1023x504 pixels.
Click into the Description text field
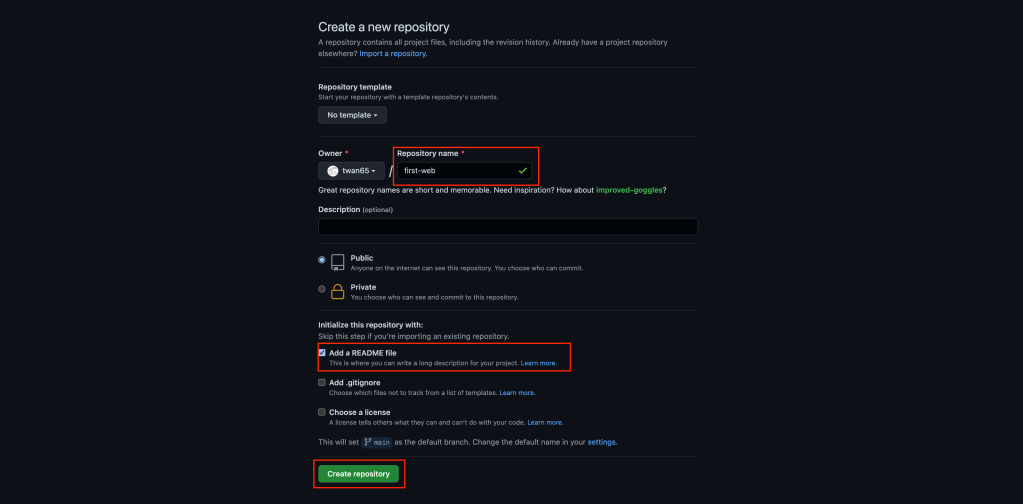pos(508,227)
